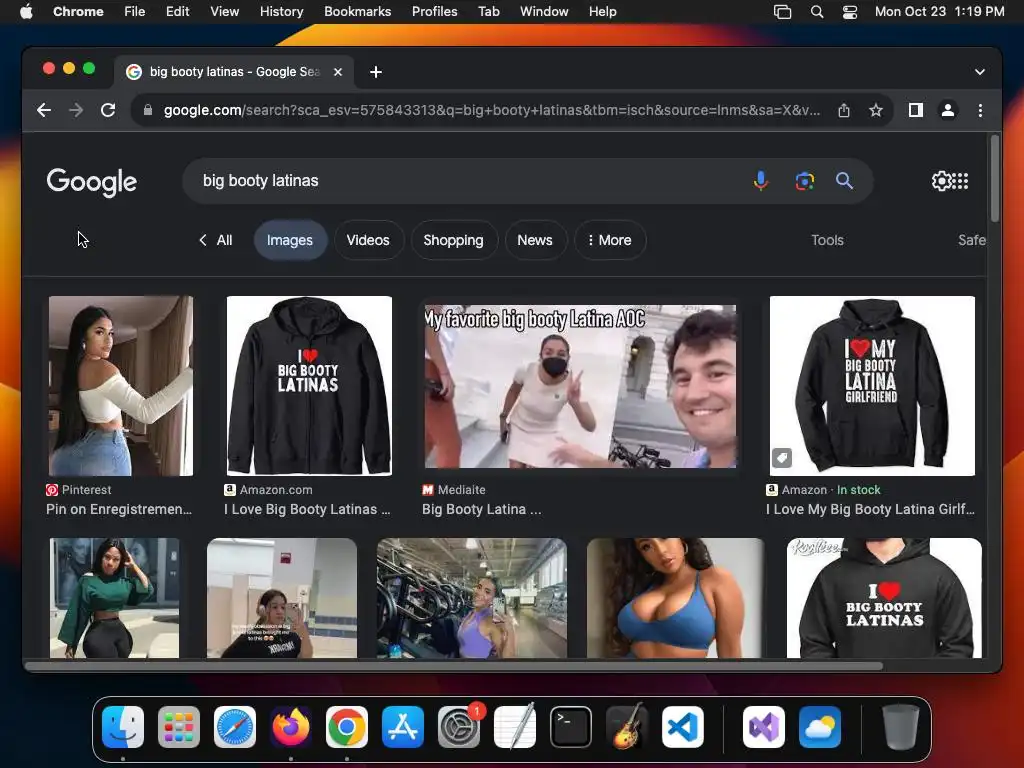Launch Firefox from the Dock
This screenshot has width=1024, height=768.
291,727
